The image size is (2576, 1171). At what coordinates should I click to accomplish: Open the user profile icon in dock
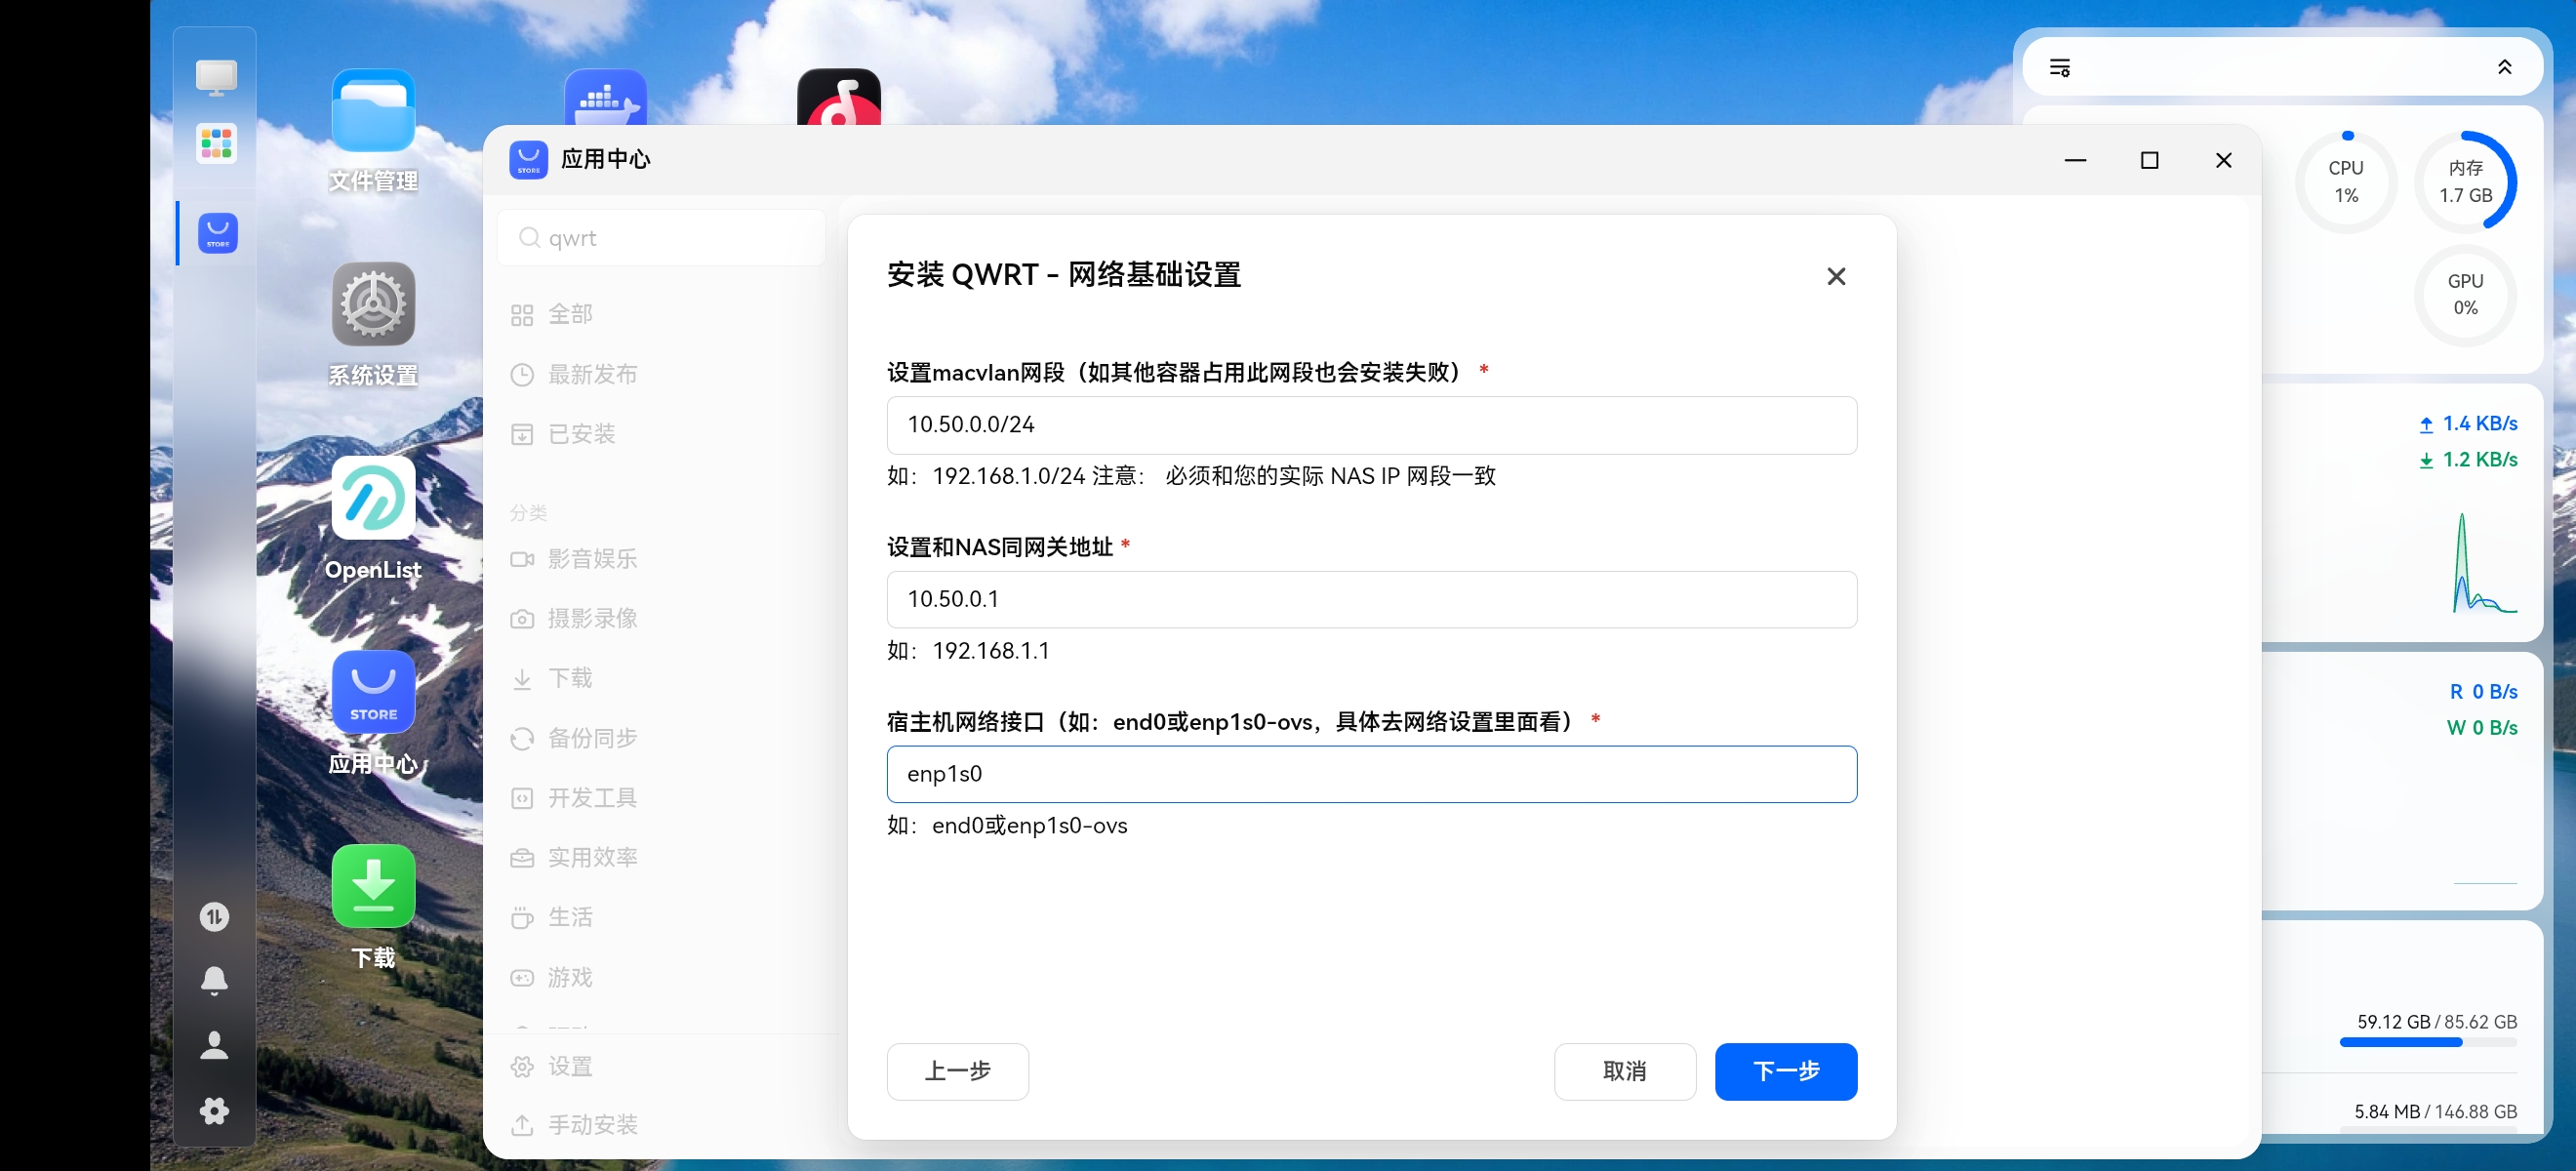point(214,1045)
